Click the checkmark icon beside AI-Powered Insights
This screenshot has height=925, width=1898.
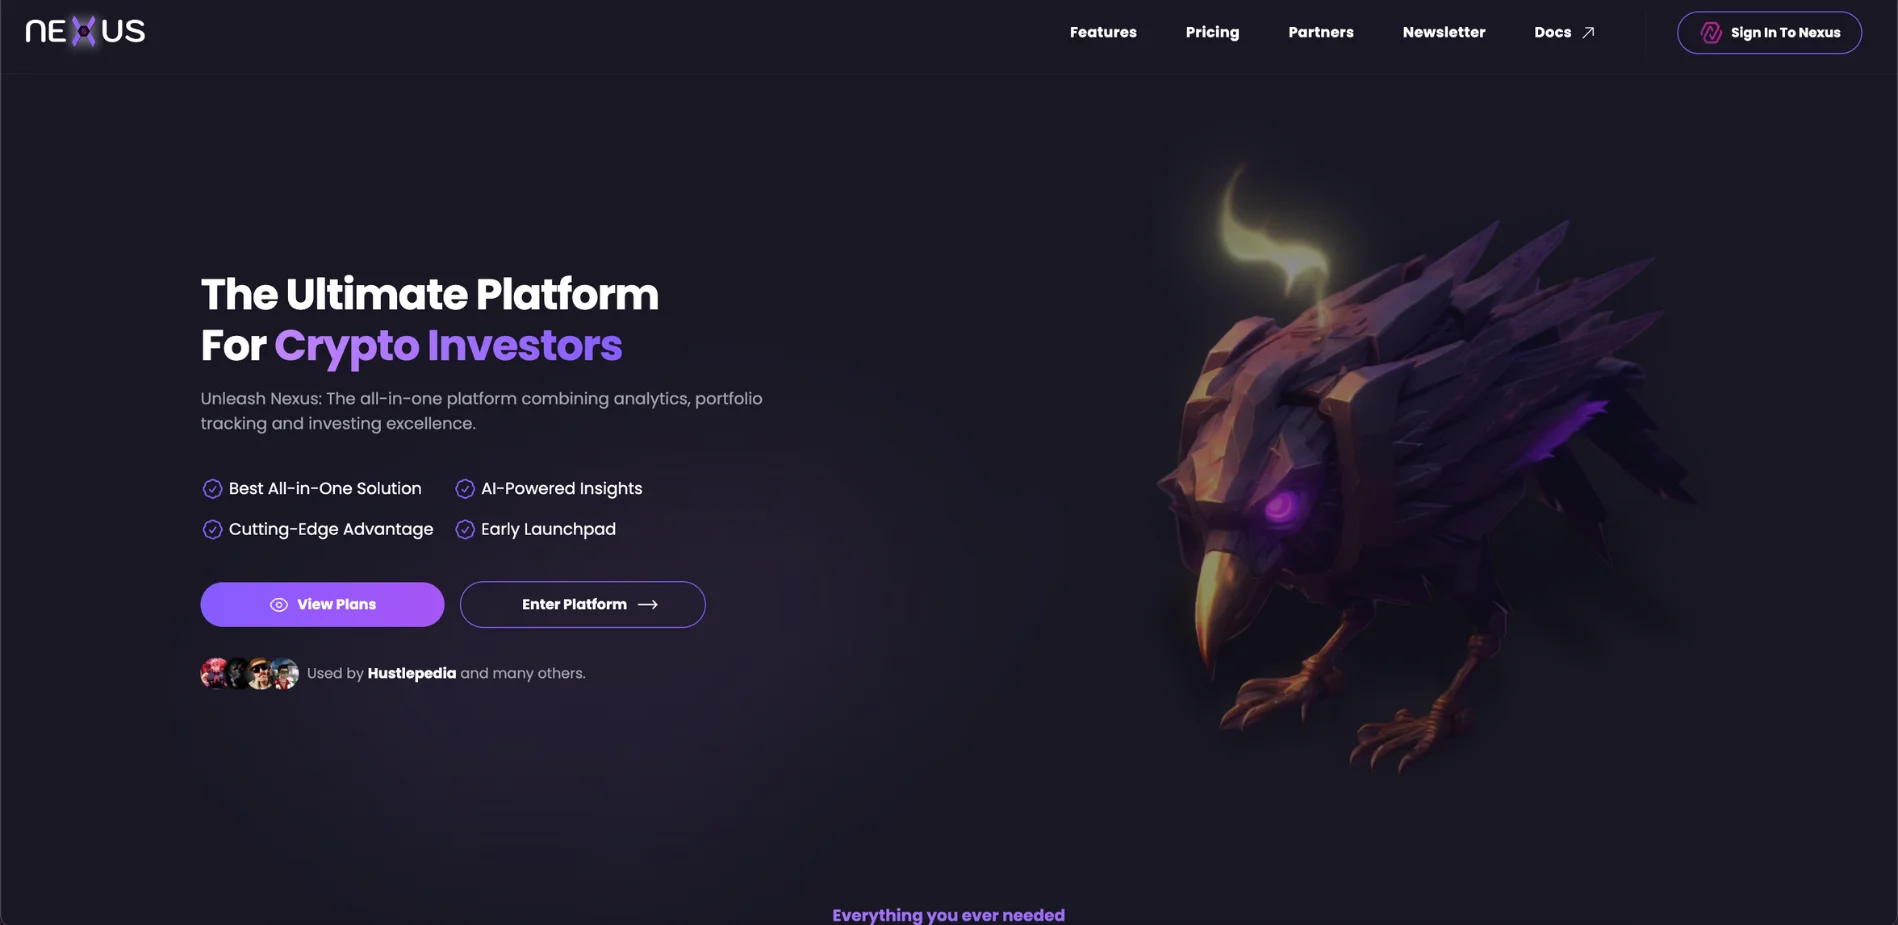[465, 489]
